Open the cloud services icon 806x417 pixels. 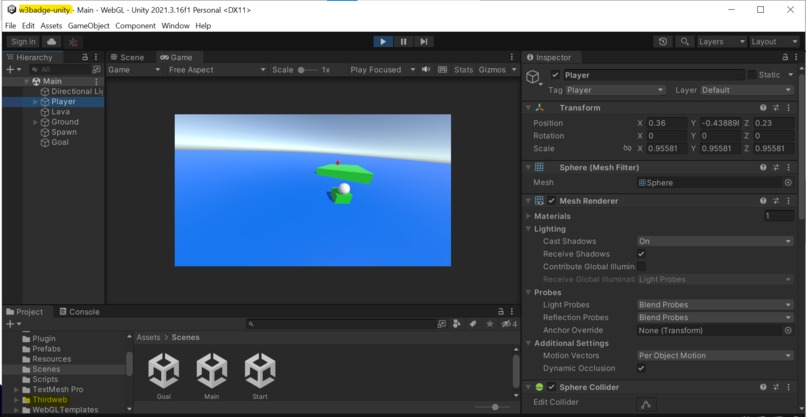51,42
